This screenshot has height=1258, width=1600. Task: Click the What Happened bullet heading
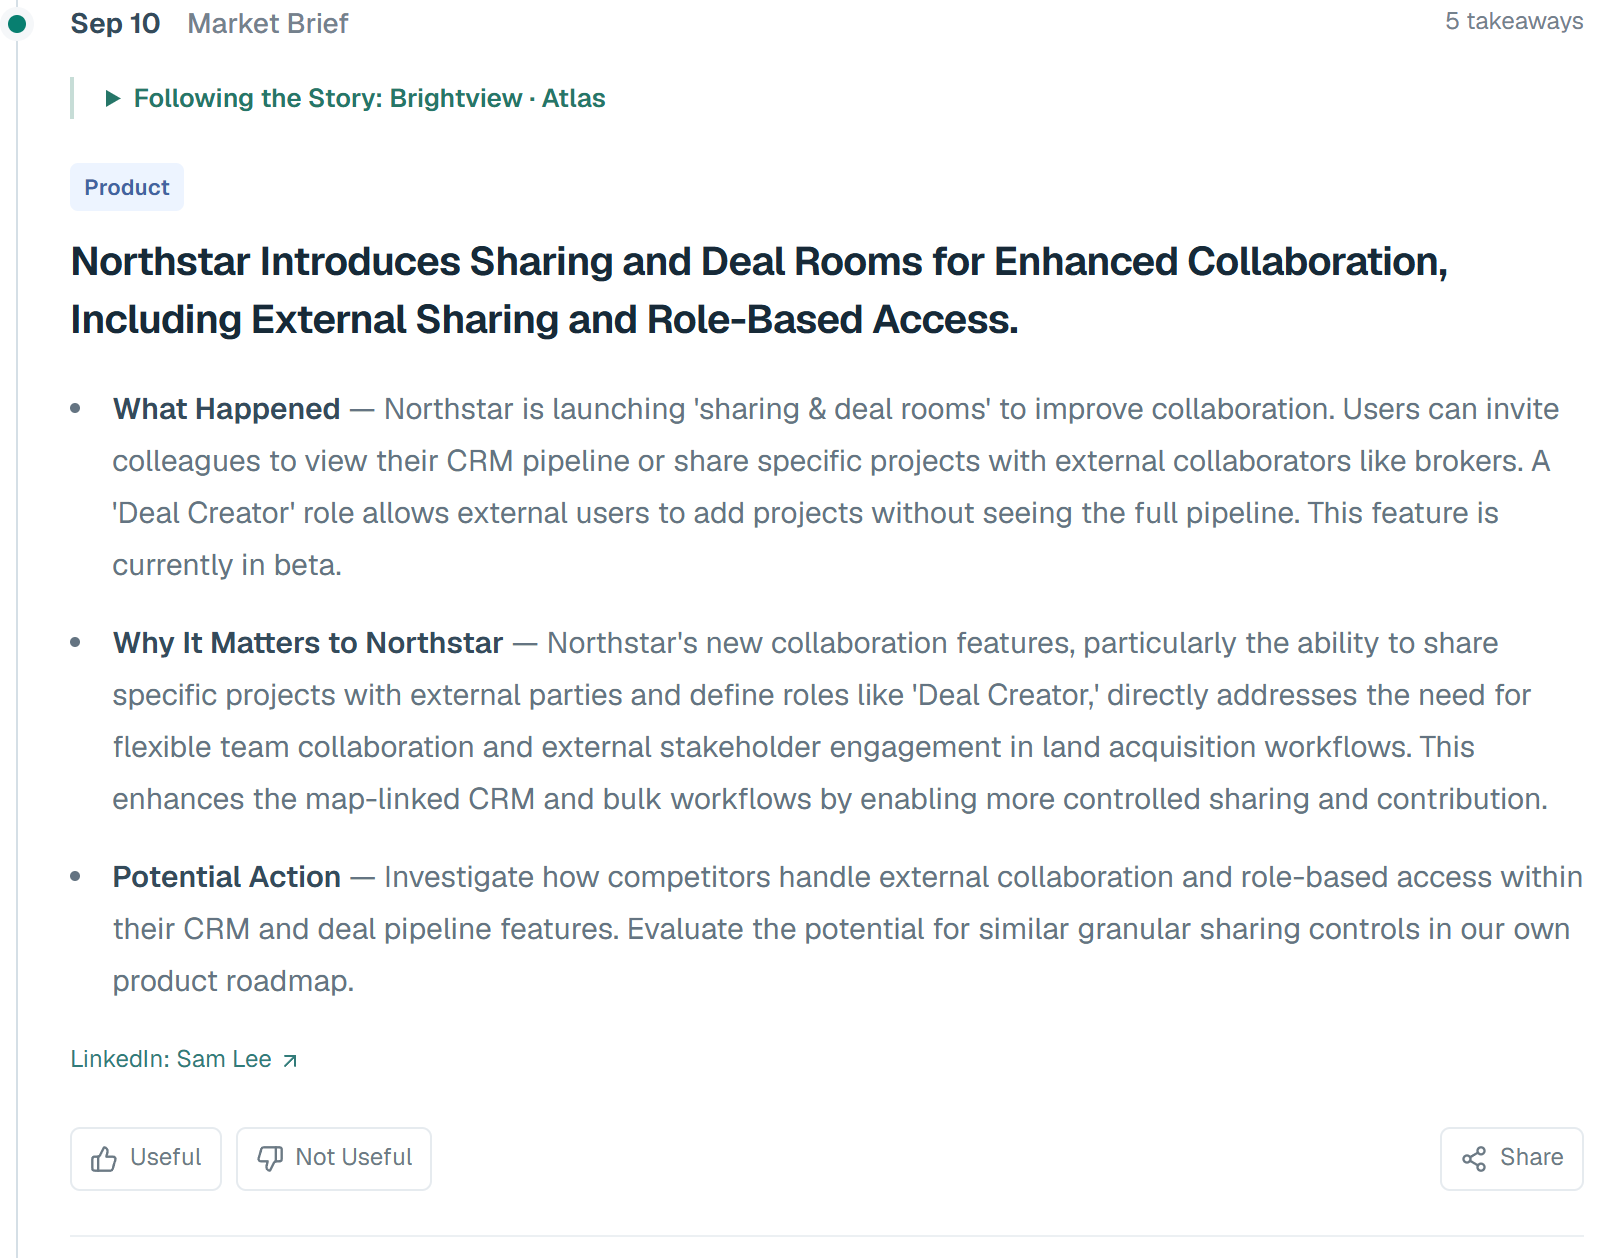(227, 409)
